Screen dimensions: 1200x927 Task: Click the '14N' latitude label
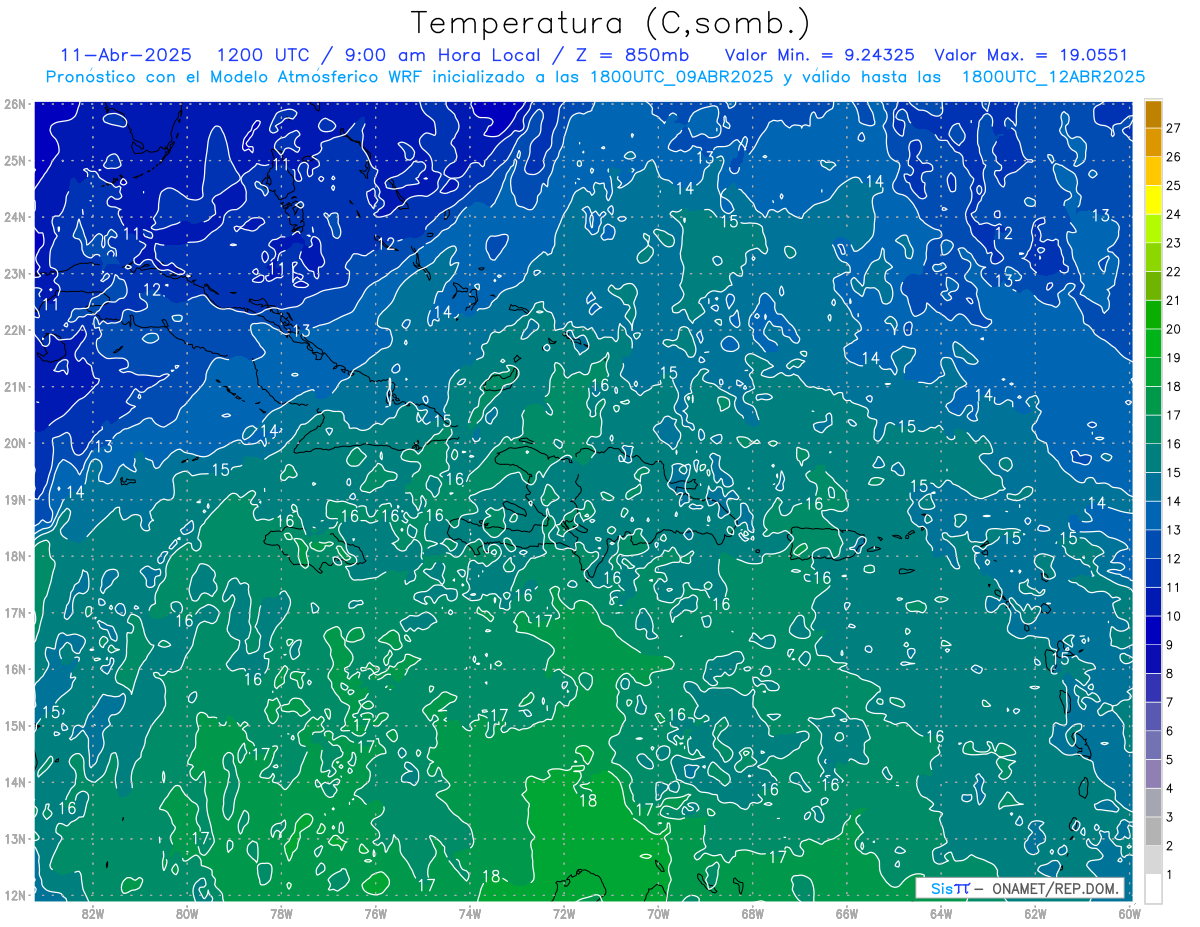[x=14, y=782]
